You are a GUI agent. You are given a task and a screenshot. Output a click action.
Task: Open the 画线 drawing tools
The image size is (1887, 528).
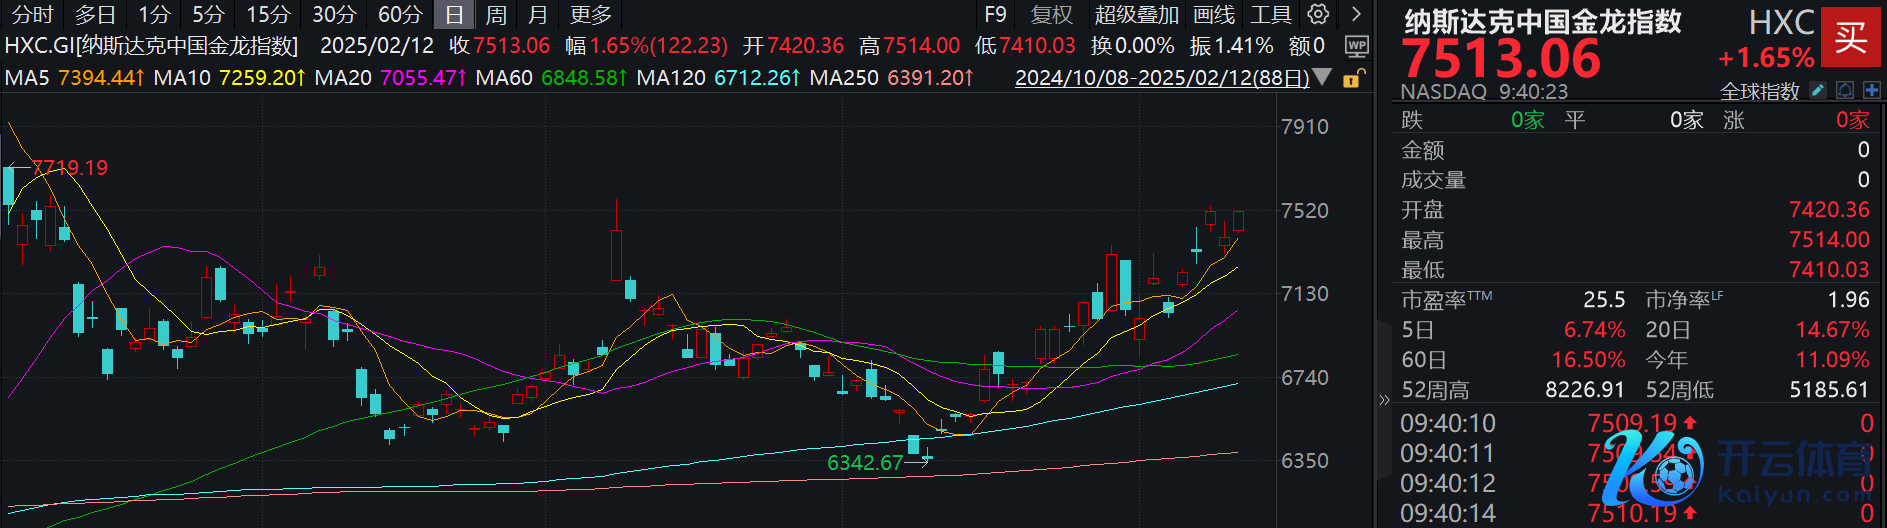(1214, 15)
